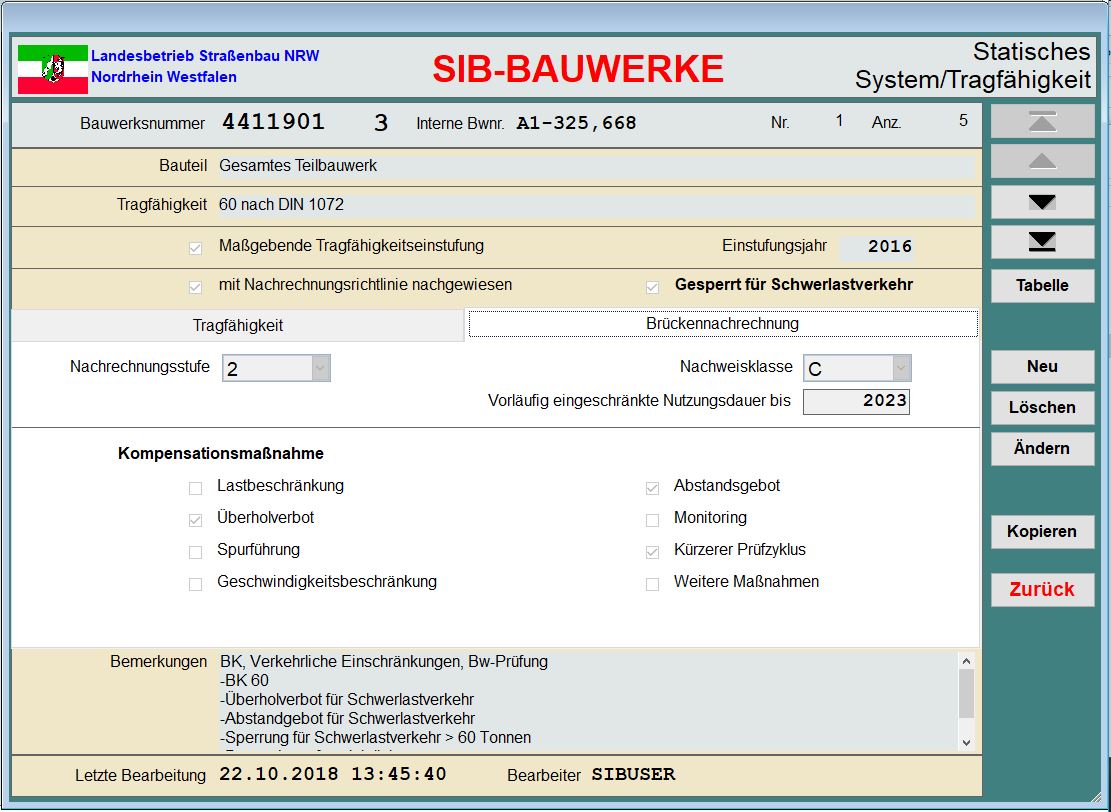
Task: Click 'Landesbetrieb Straßenbau NRW' text
Action: click(205, 56)
